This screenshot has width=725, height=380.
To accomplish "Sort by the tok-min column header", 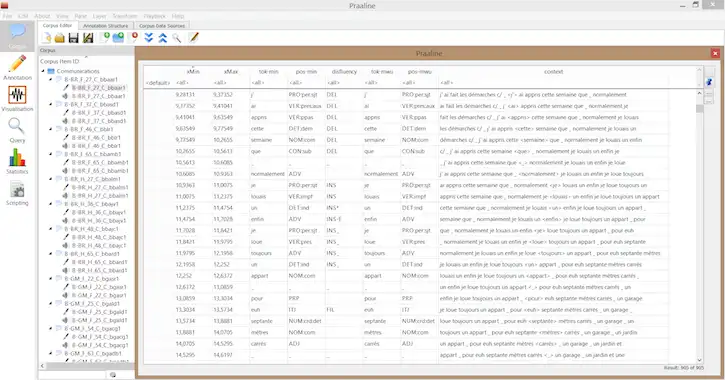I will click(x=268, y=72).
